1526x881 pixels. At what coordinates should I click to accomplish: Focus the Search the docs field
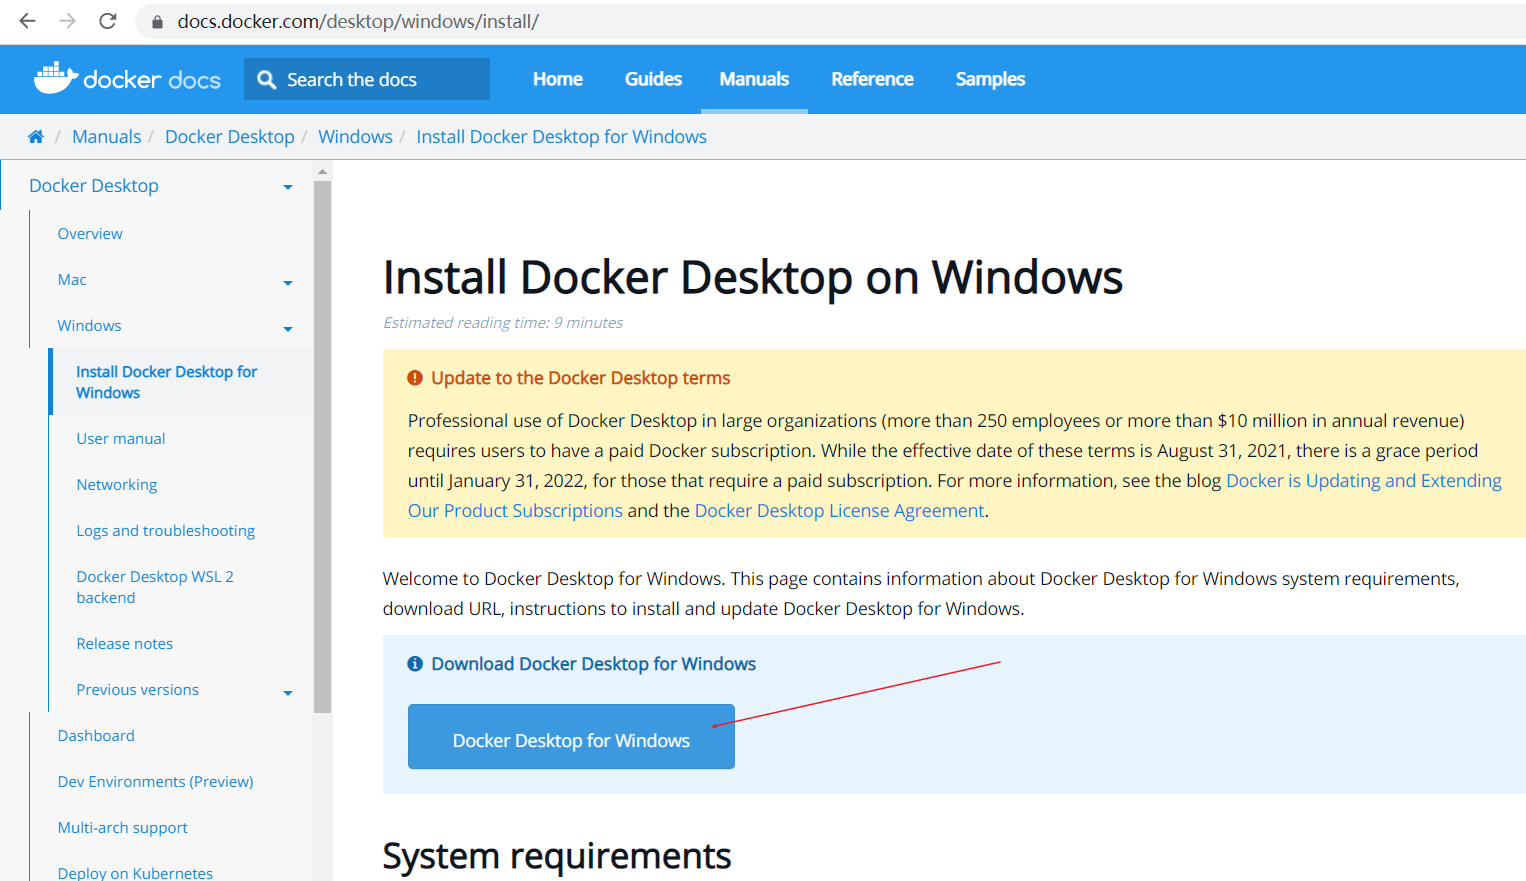pyautogui.click(x=367, y=79)
